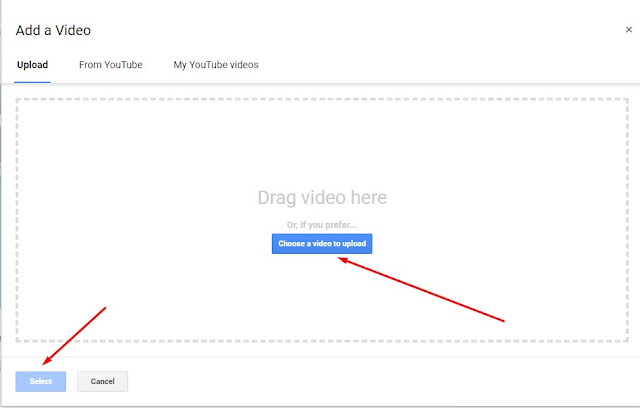Click Choose a video to upload button
Image resolution: width=640 pixels, height=408 pixels.
[x=322, y=244]
